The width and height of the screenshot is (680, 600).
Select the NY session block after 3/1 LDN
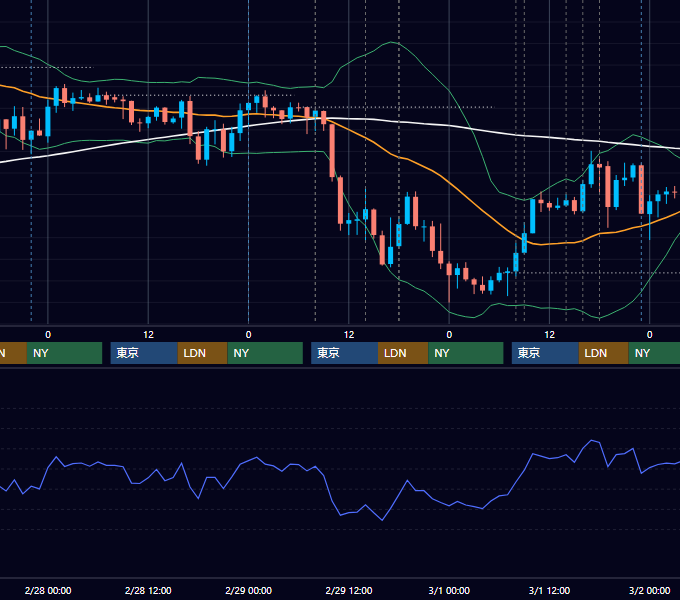point(654,353)
